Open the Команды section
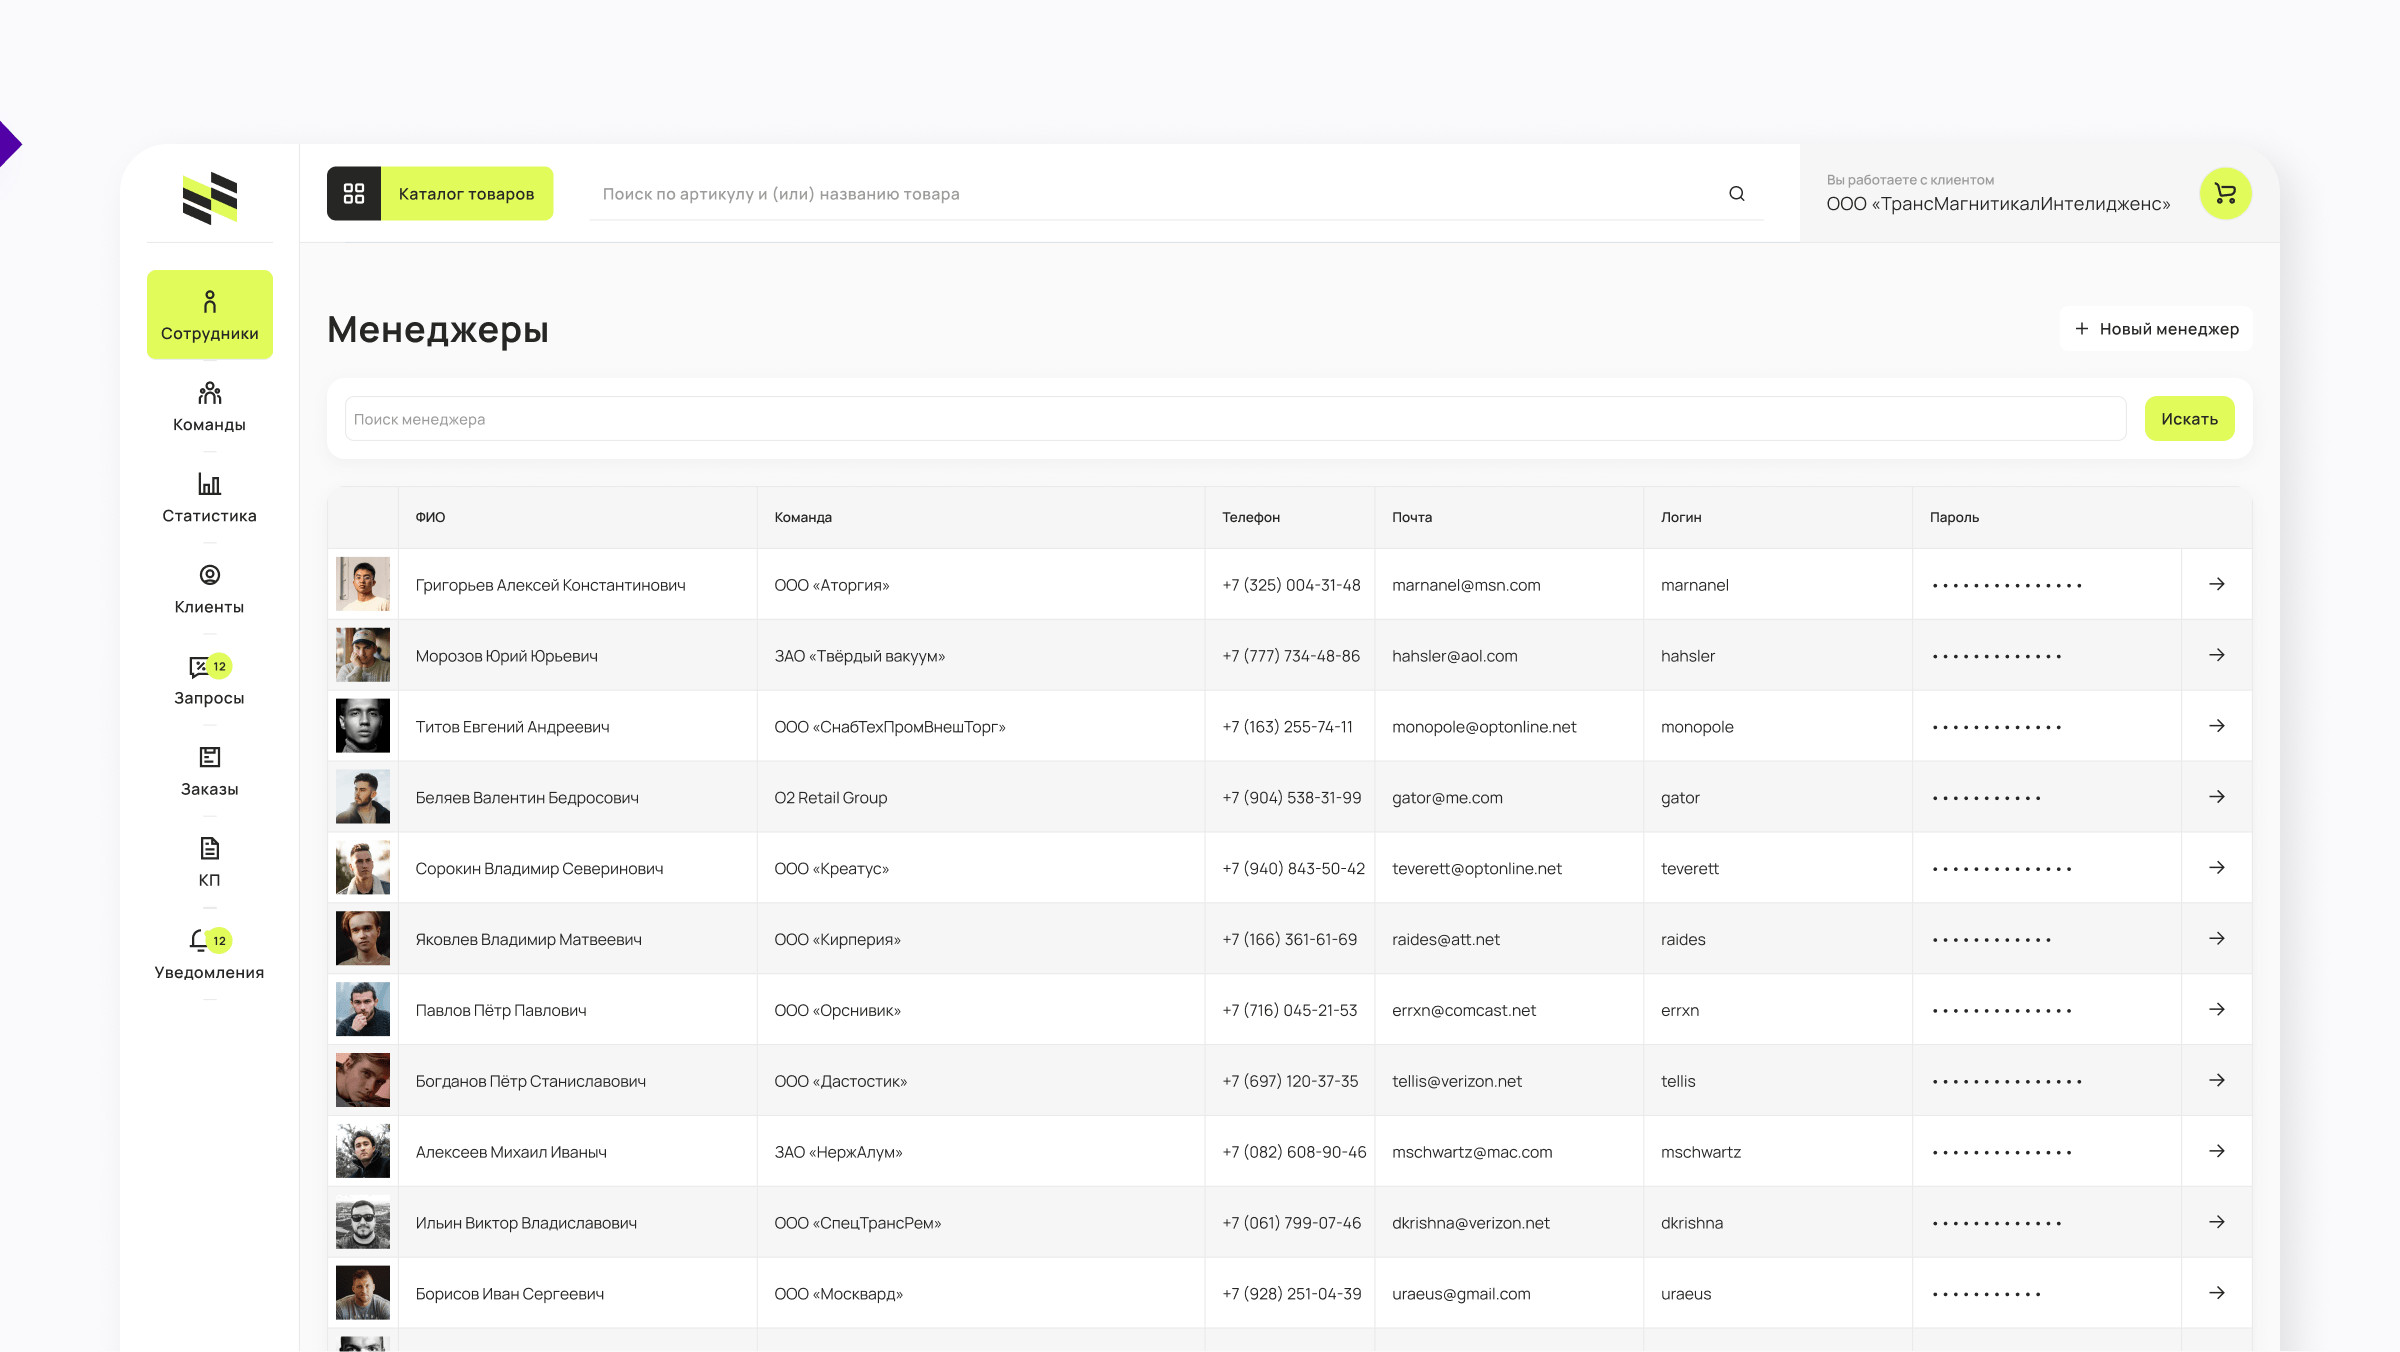This screenshot has width=2400, height=1352. 209,406
